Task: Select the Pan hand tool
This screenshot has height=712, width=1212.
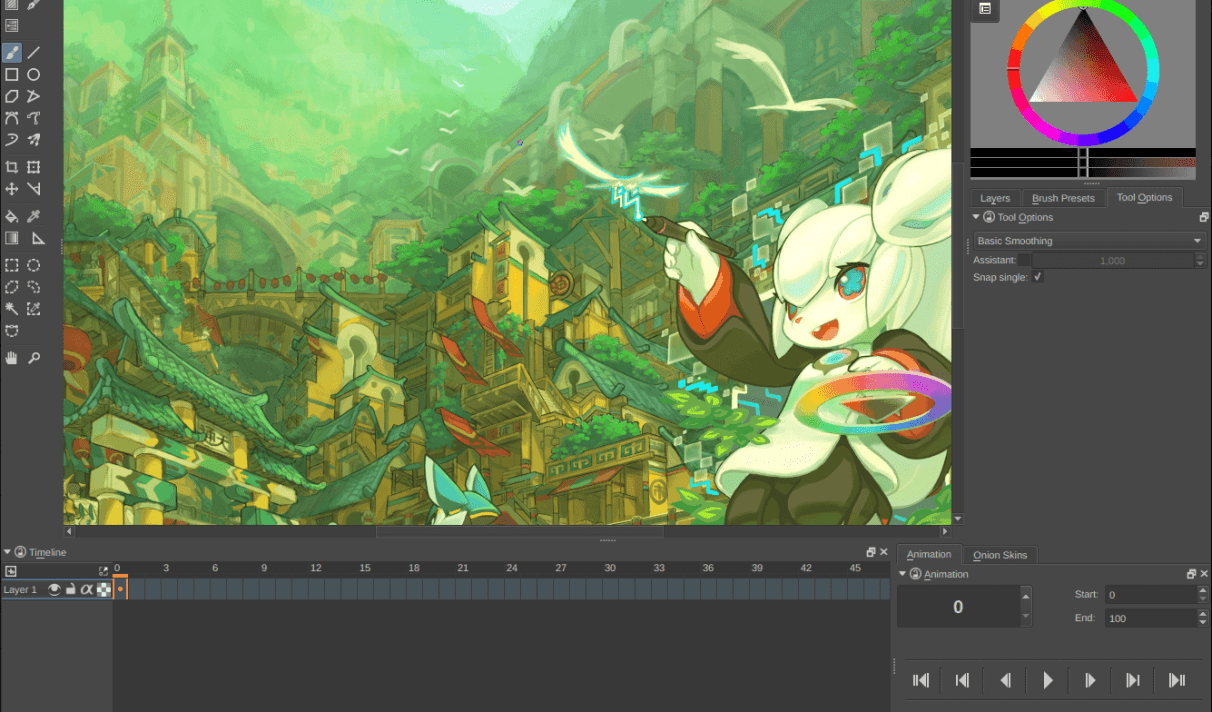Action: (x=12, y=358)
